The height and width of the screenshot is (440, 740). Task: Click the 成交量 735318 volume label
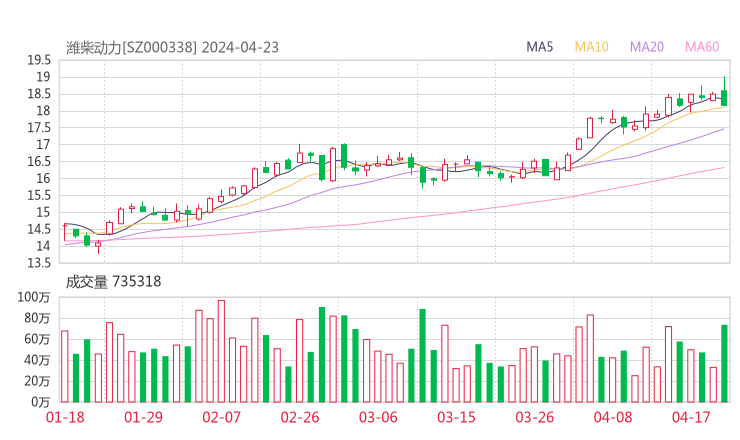pos(113,282)
